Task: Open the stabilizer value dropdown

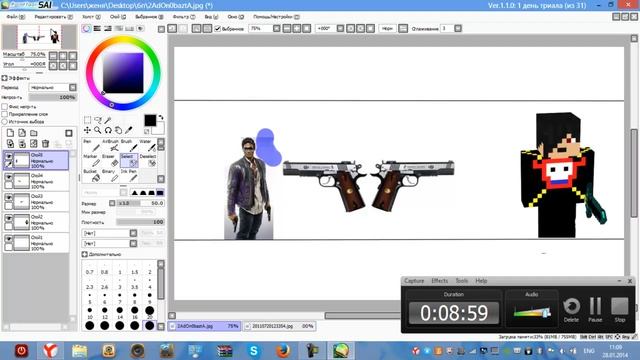Action: point(458,29)
